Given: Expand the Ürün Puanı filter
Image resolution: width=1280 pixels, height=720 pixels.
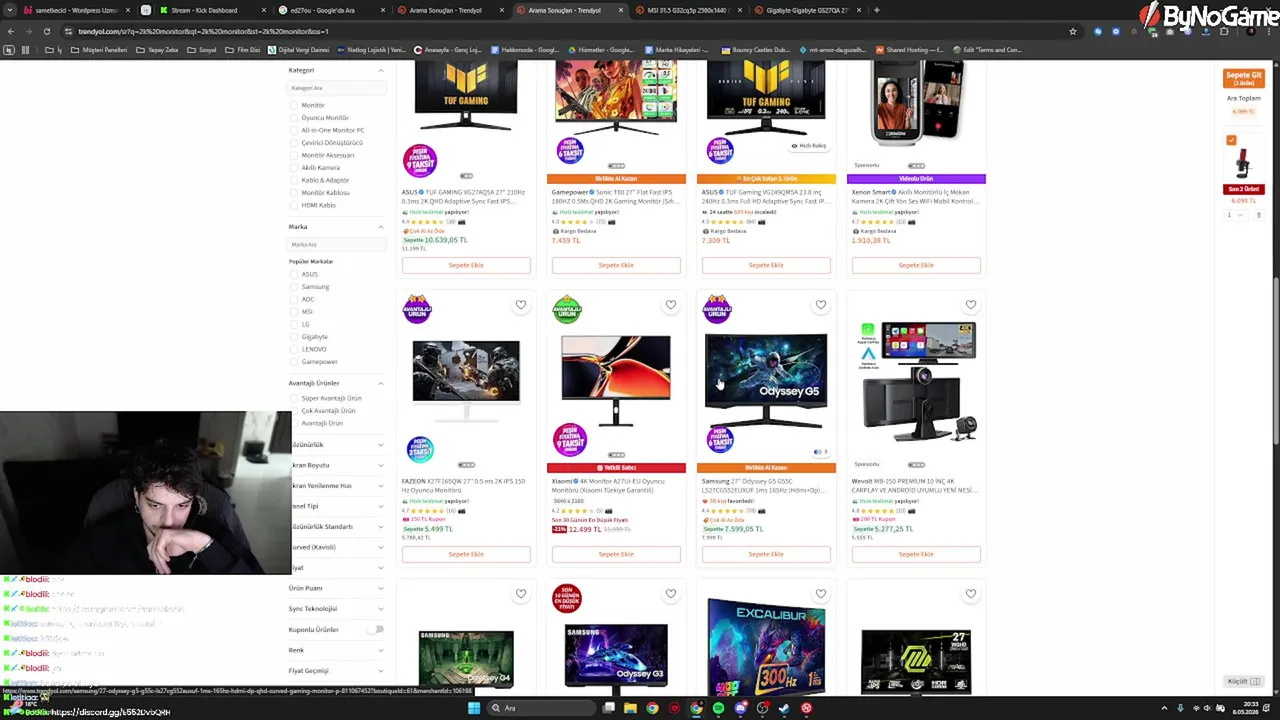Looking at the screenshot, I should coord(380,588).
